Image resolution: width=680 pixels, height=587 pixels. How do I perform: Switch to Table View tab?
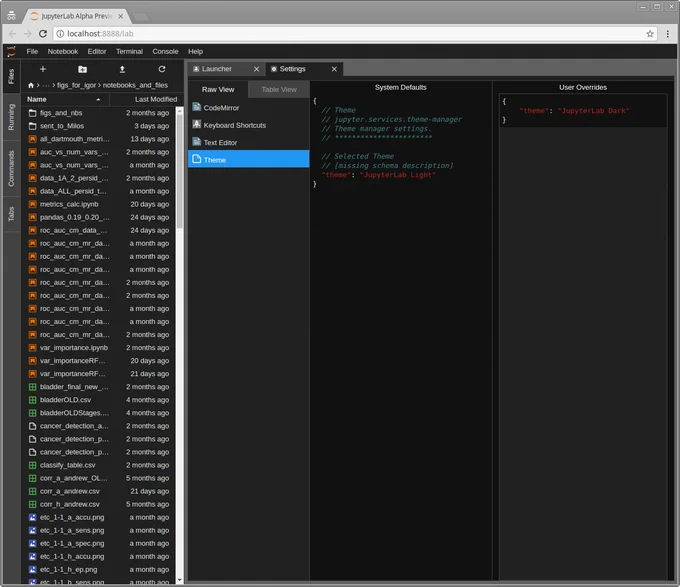[279, 89]
